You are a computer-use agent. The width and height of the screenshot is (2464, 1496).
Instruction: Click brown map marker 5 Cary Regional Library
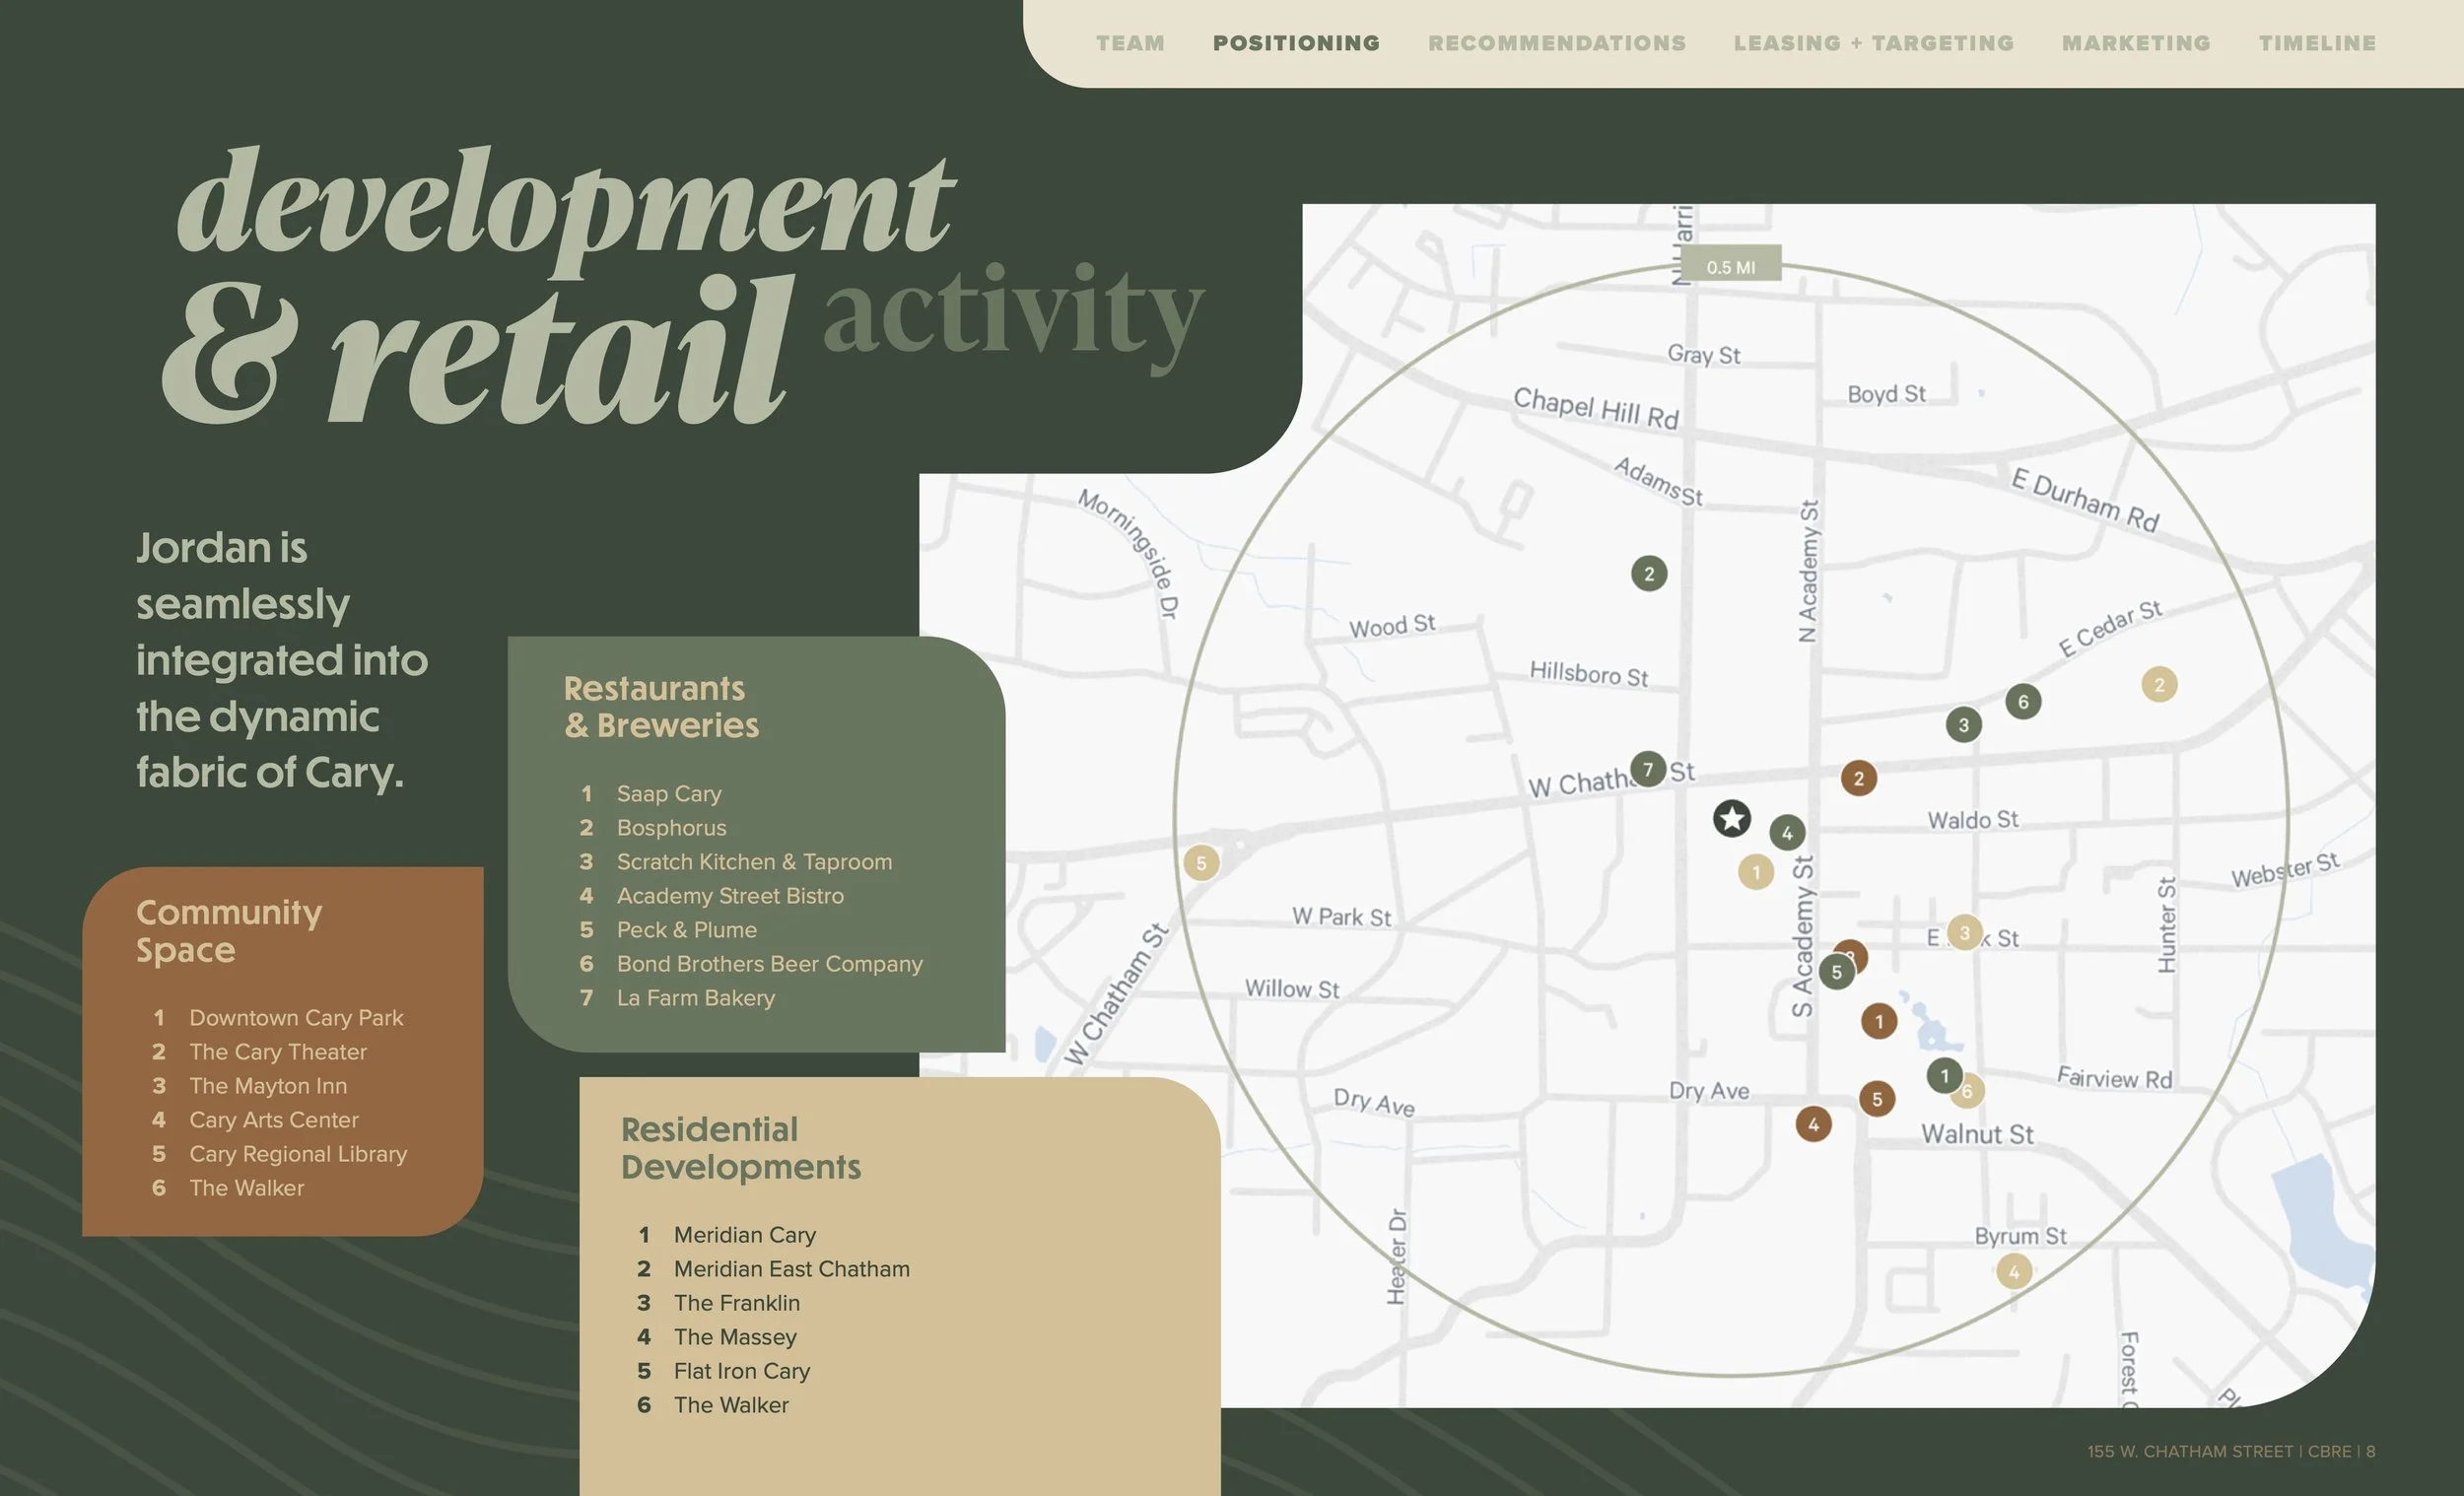tap(1877, 1099)
